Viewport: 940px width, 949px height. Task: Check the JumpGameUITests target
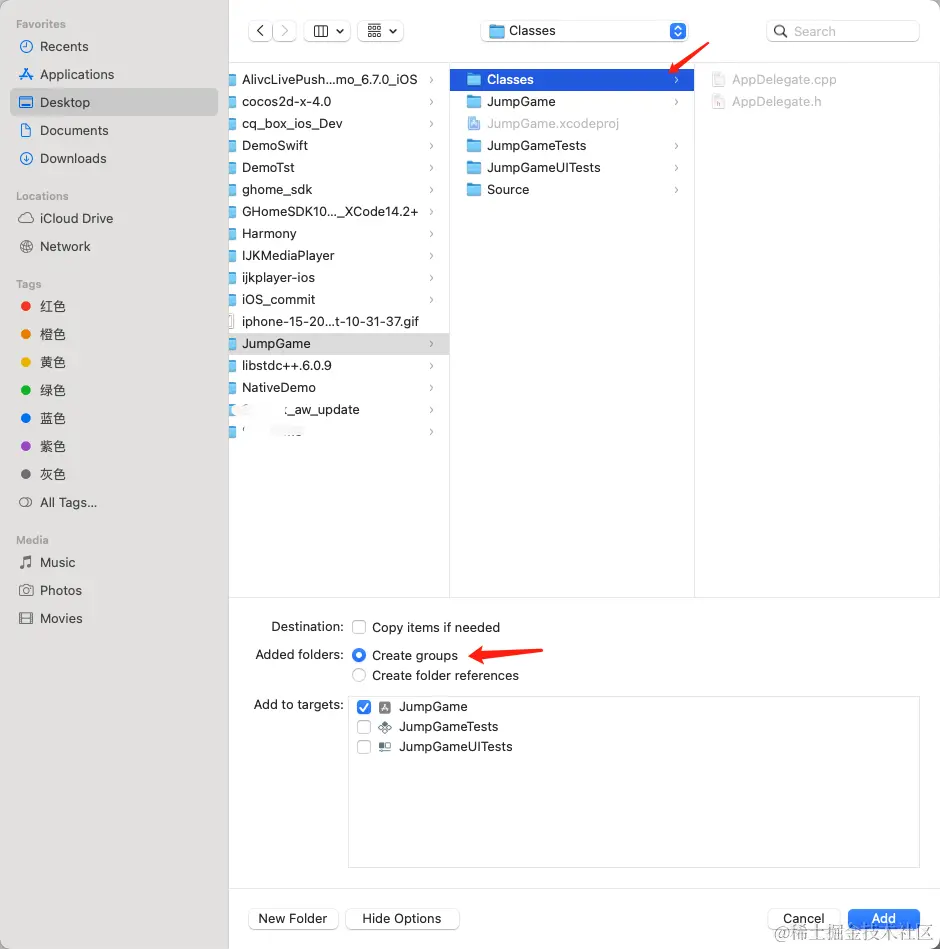(364, 747)
